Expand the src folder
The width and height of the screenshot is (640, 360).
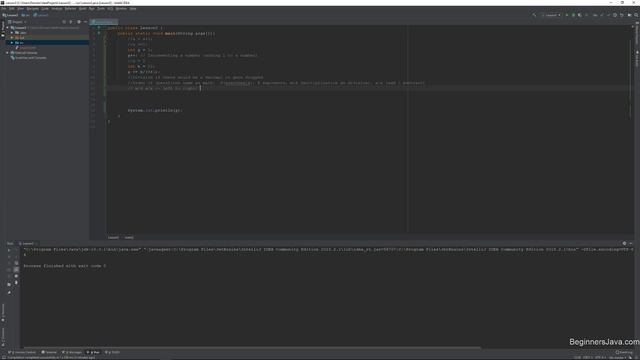(x=12, y=42)
